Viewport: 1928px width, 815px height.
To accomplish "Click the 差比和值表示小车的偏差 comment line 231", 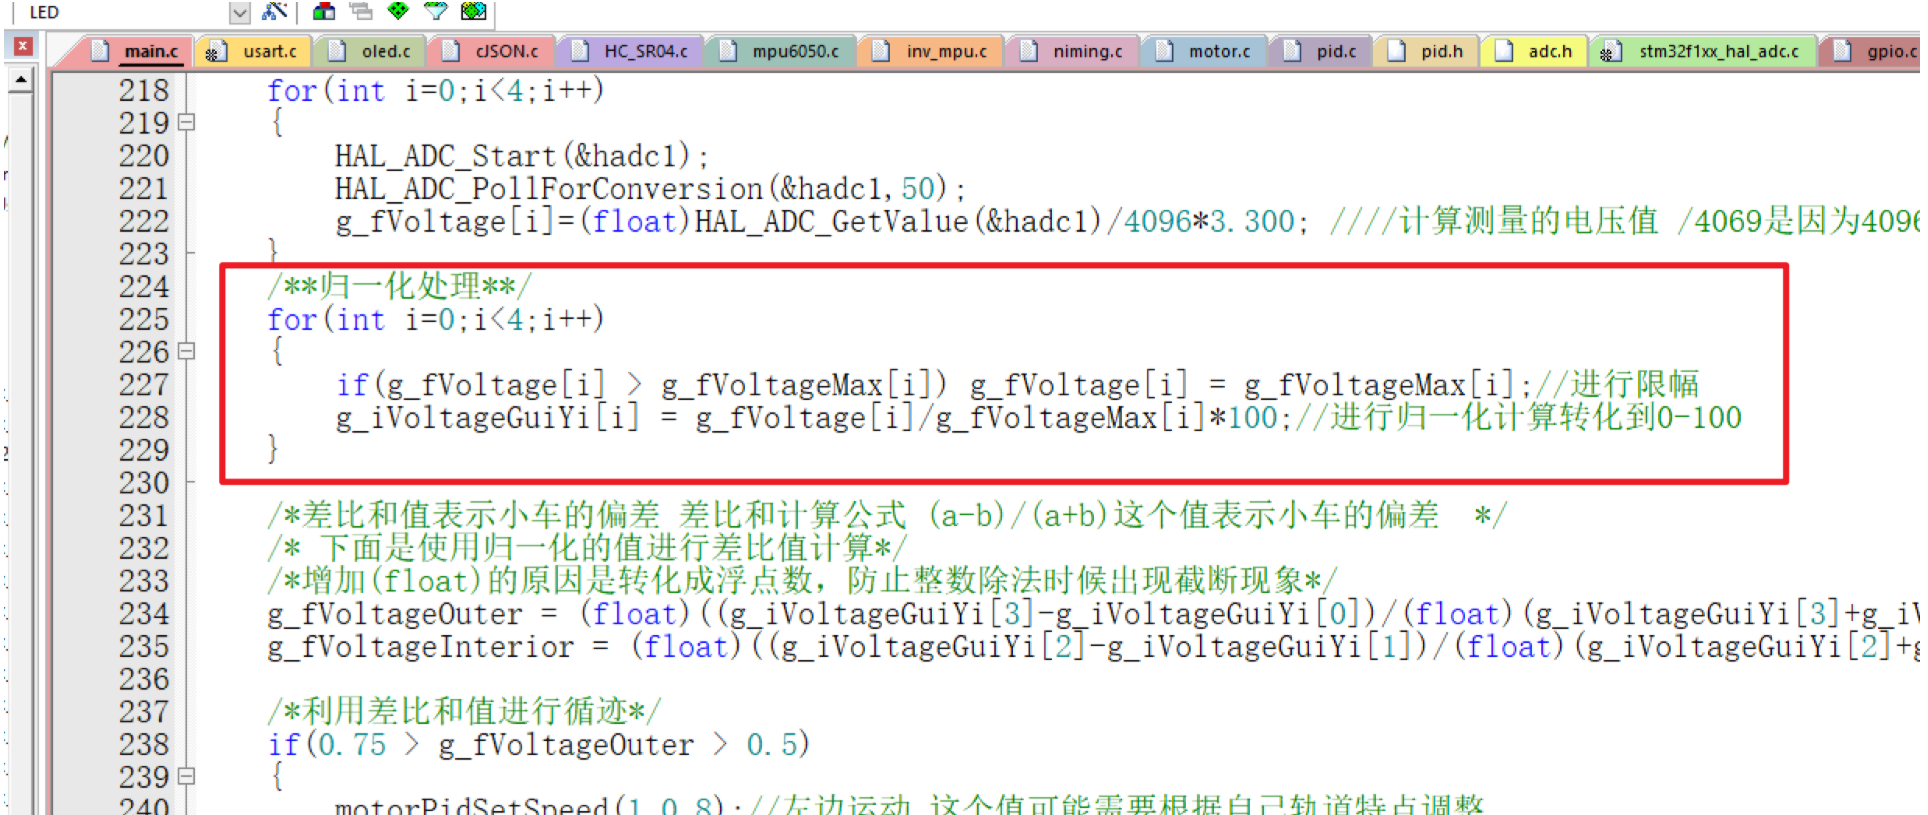I will tap(887, 516).
